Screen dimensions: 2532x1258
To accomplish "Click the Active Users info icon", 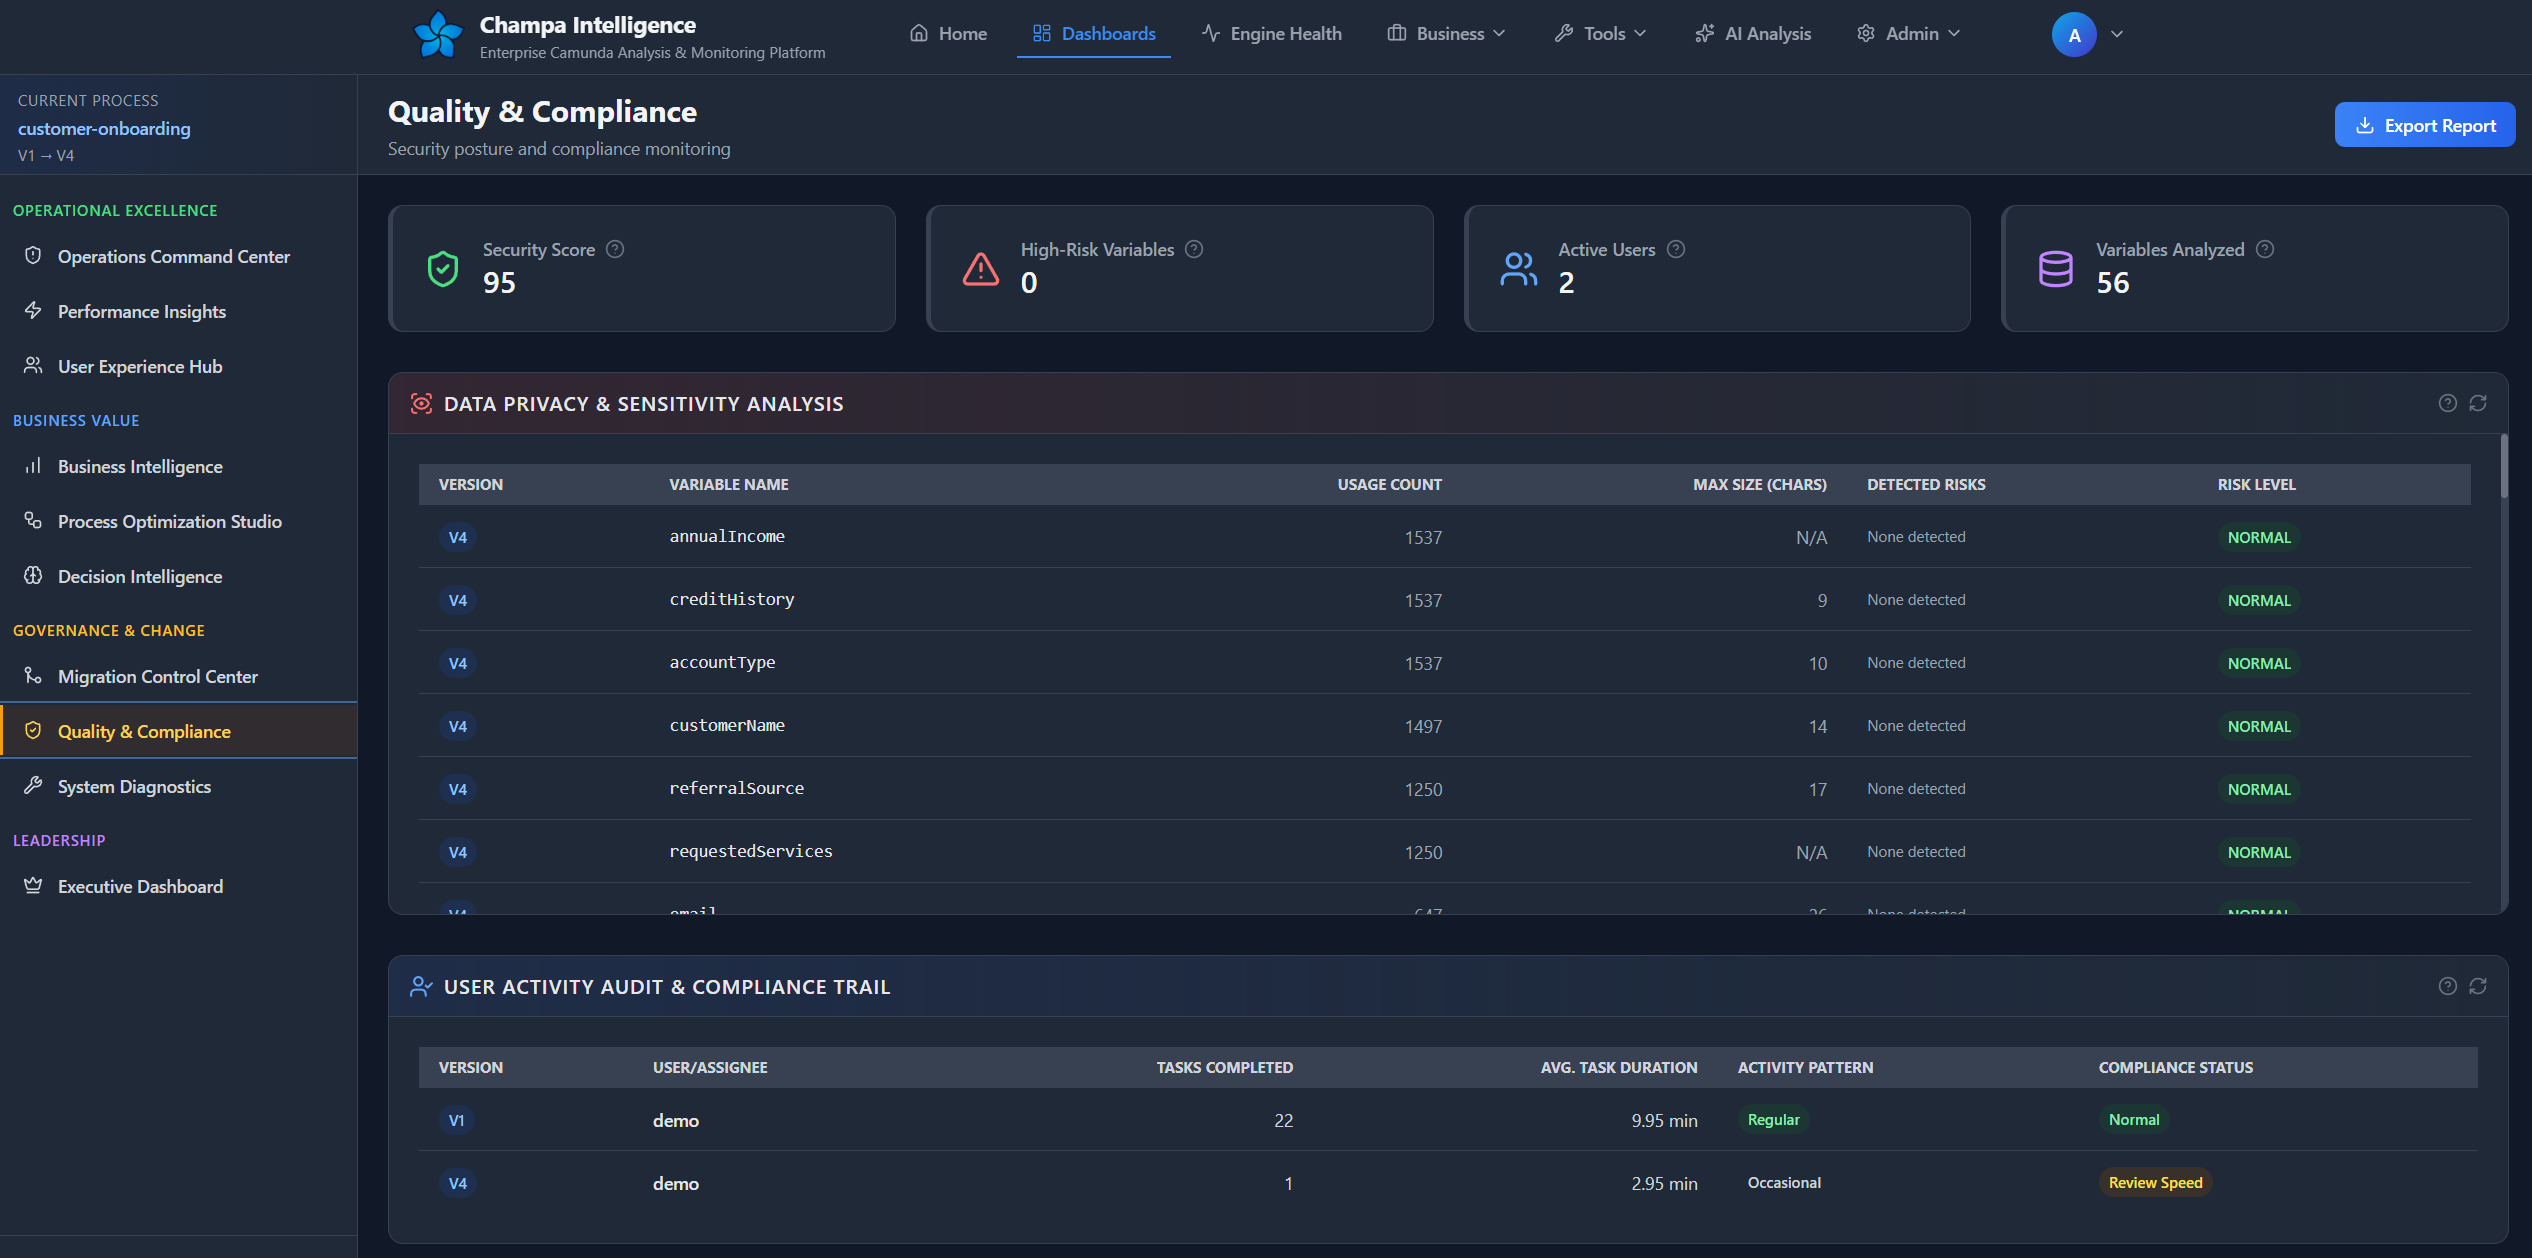I will 1676,249.
